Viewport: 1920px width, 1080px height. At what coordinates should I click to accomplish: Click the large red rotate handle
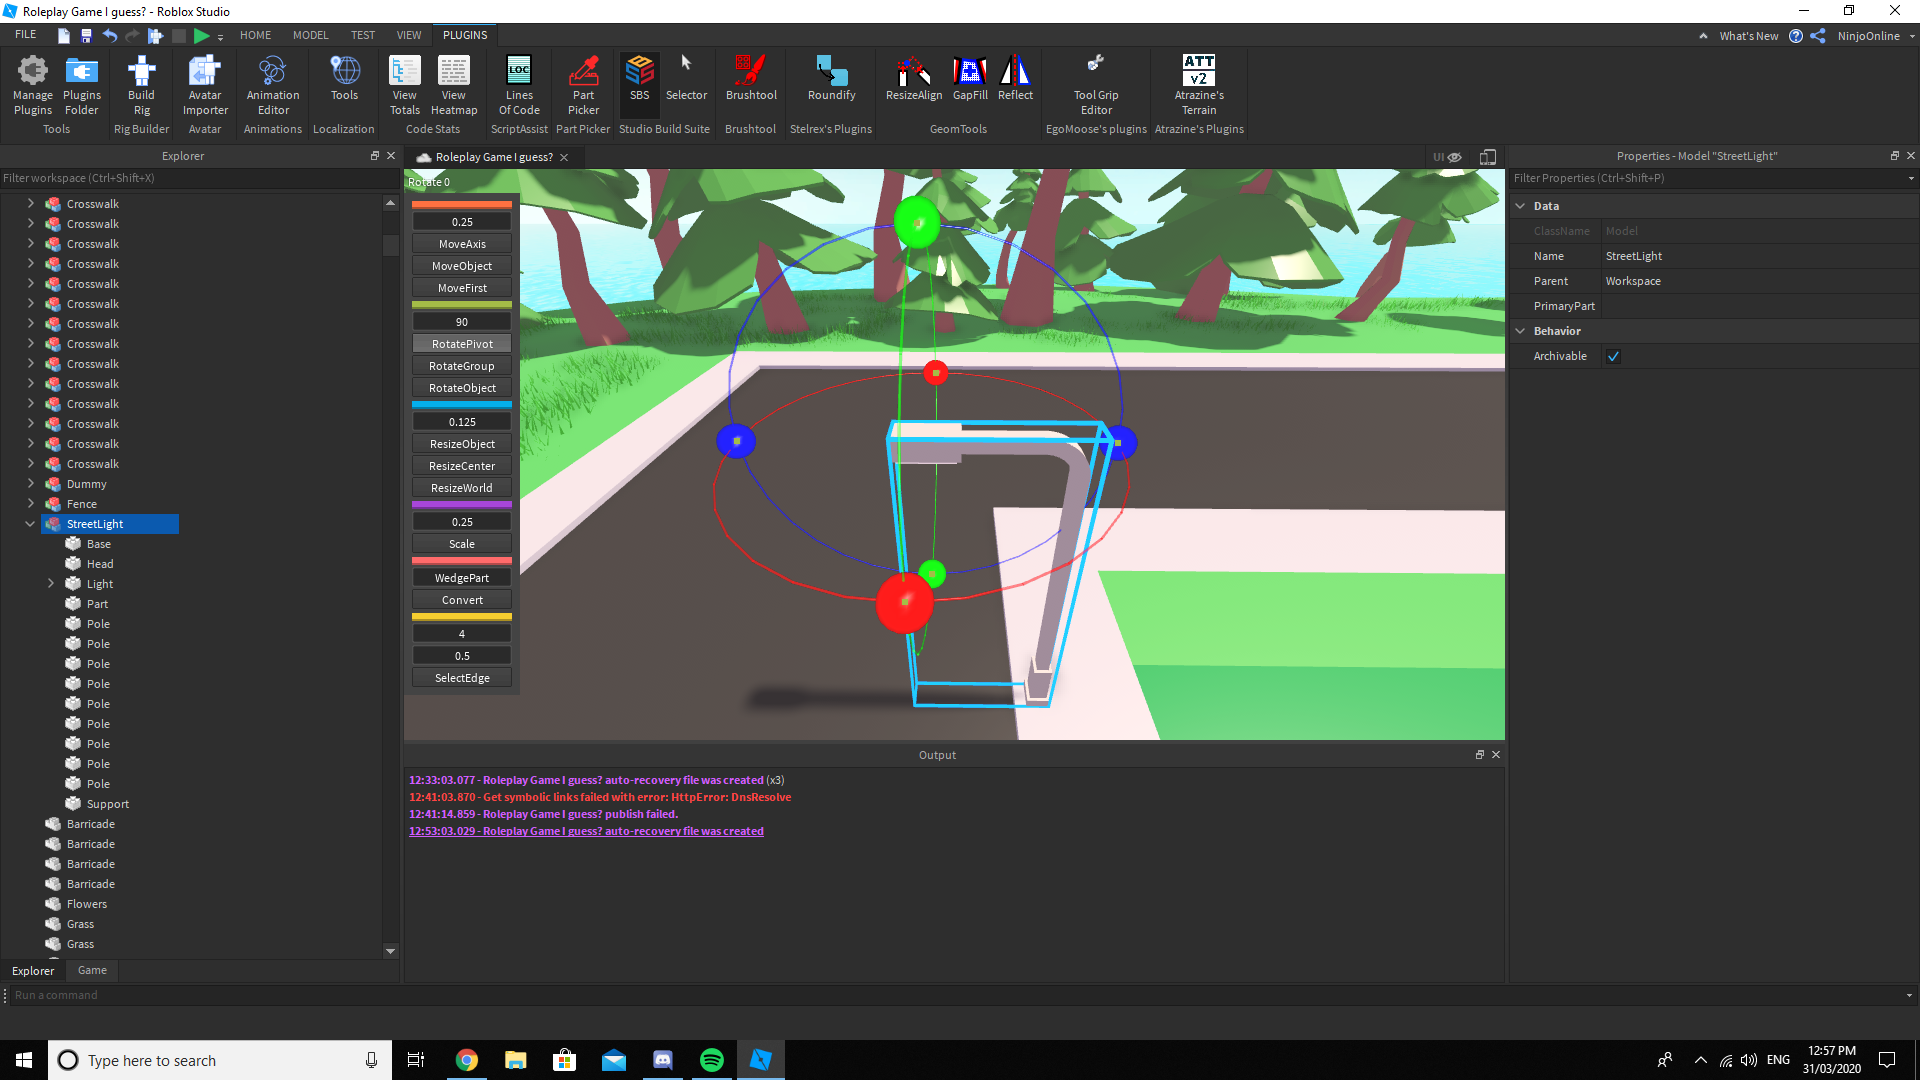pos(904,603)
